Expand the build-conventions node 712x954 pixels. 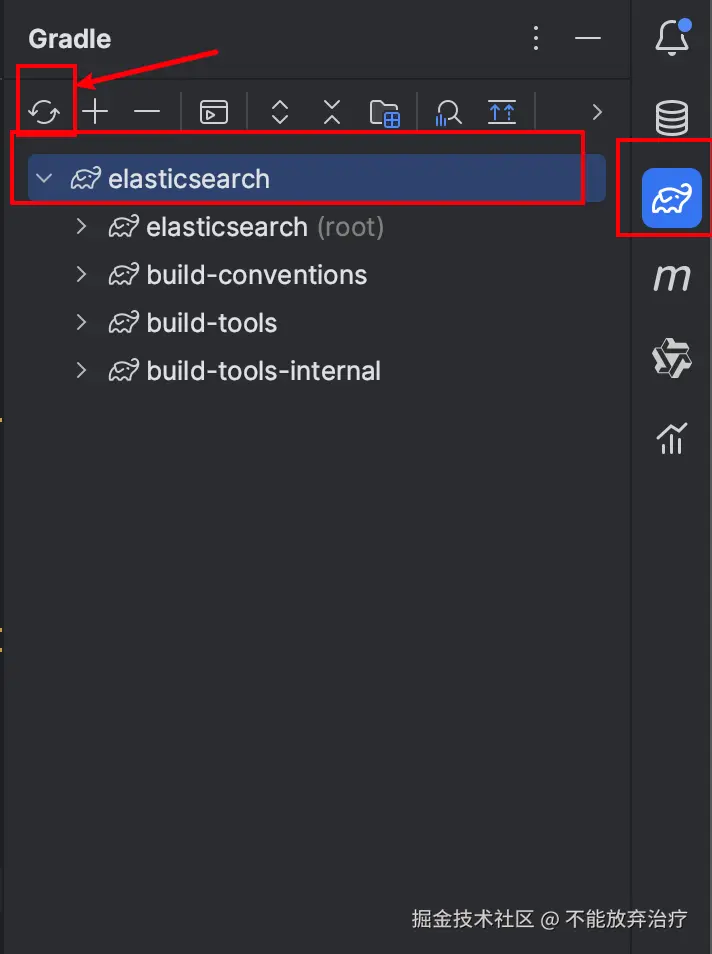[x=82, y=274]
